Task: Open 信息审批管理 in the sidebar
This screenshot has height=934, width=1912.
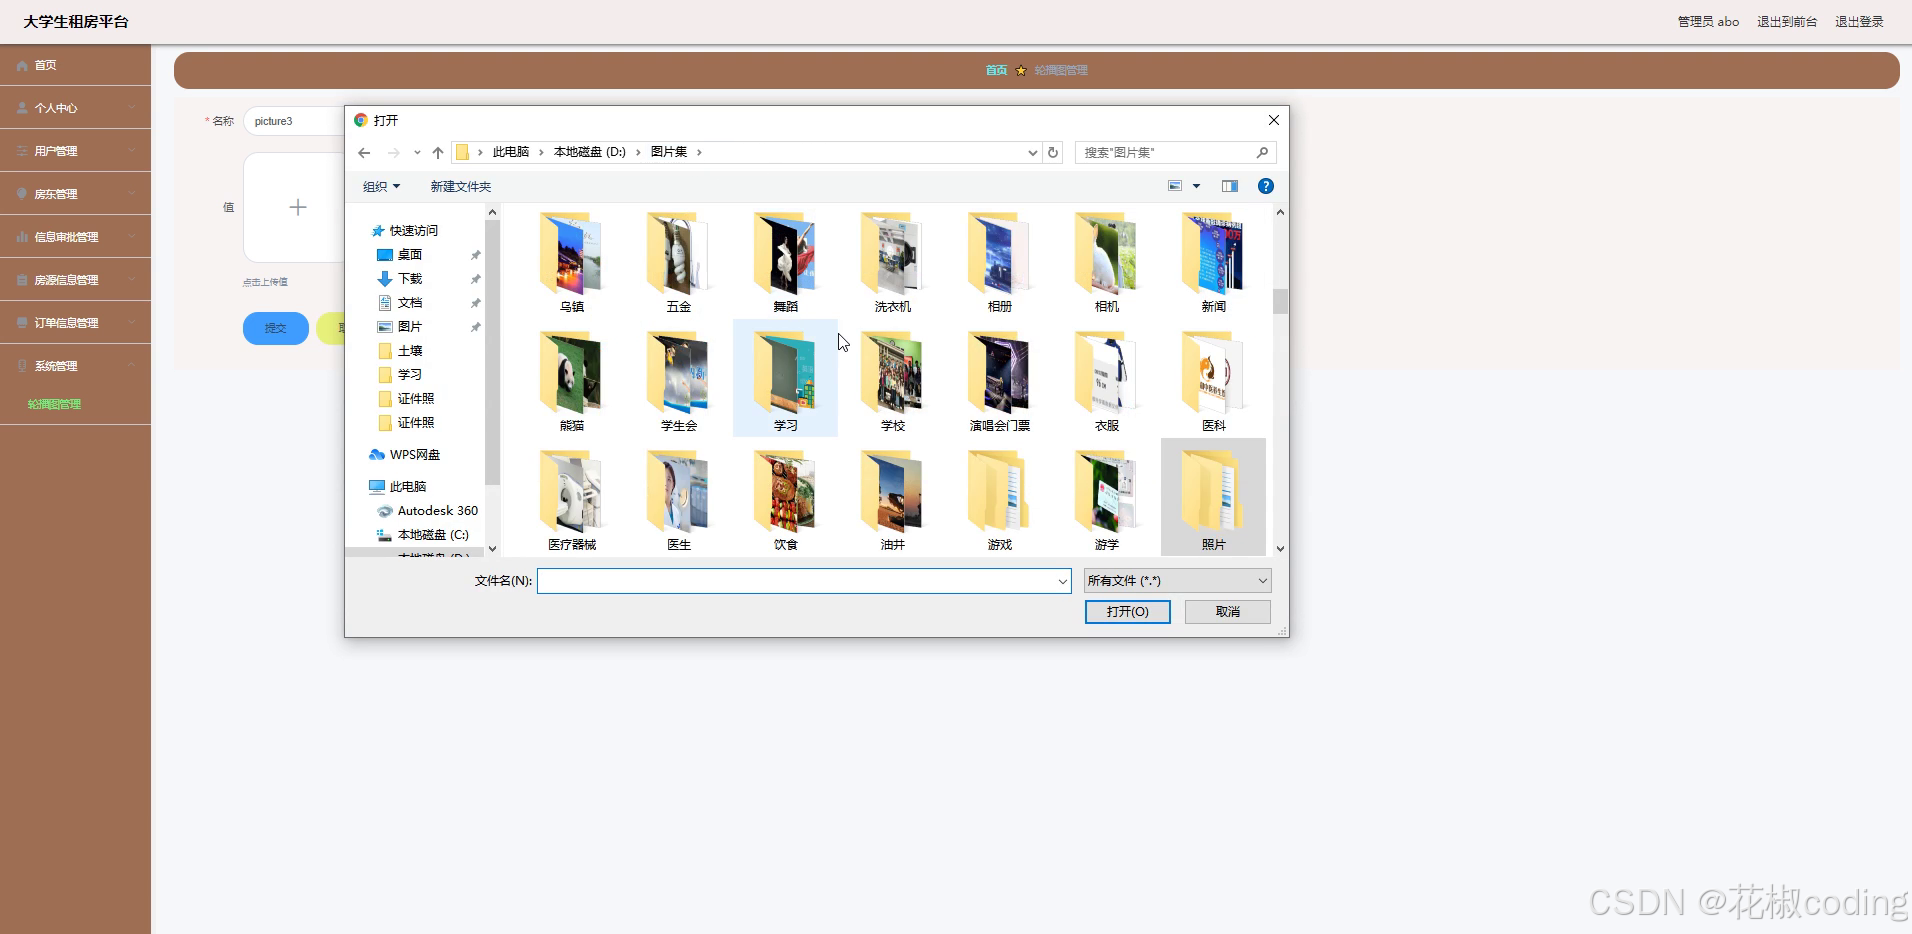Action: pyautogui.click(x=75, y=237)
